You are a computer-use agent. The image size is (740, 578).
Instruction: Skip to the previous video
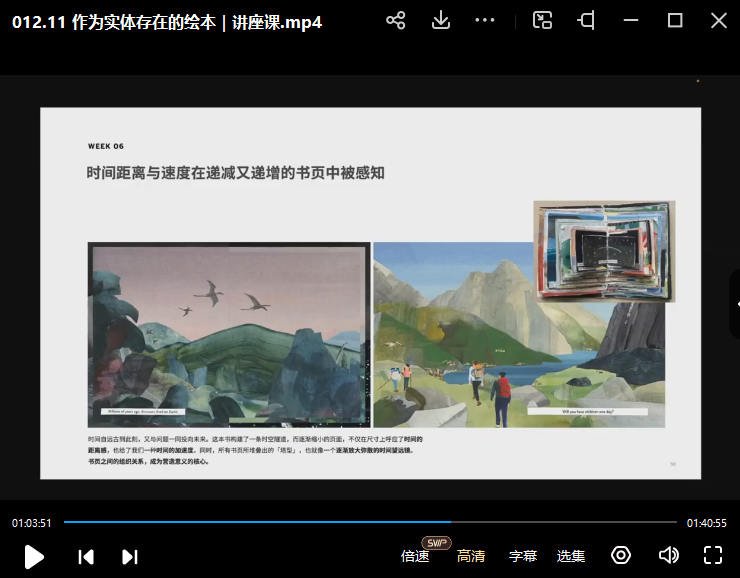(x=86, y=557)
